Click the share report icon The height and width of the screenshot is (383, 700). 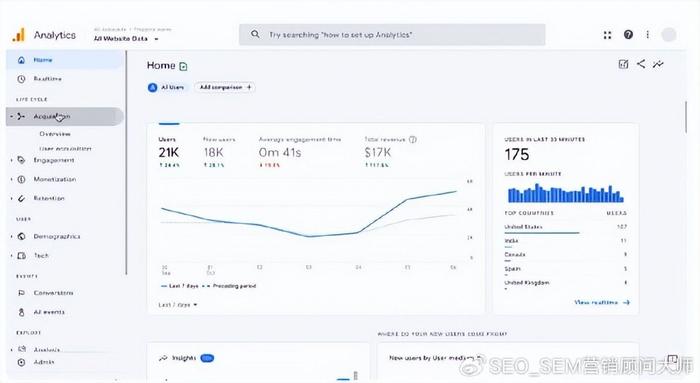(x=641, y=64)
